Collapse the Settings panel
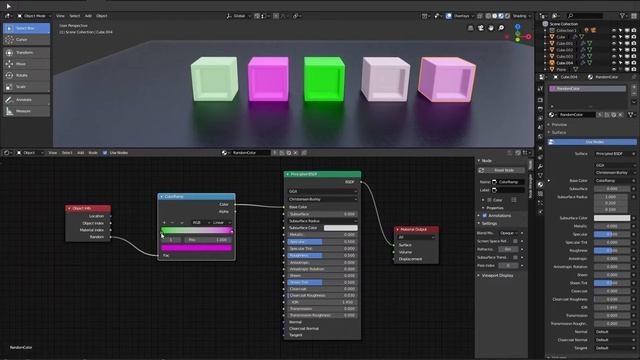This screenshot has height=360, width=640. pyautogui.click(x=489, y=223)
